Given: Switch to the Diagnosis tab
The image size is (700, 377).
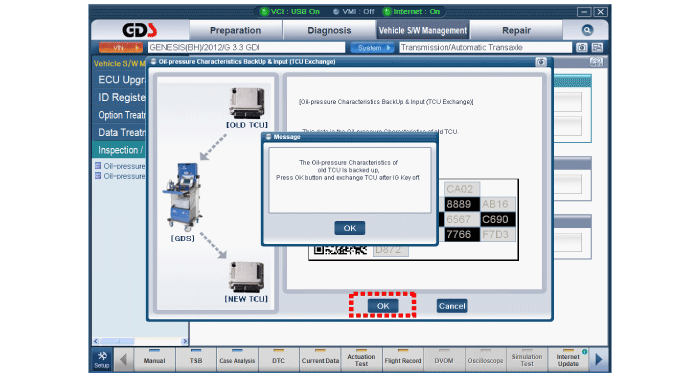Looking at the screenshot, I should (329, 30).
